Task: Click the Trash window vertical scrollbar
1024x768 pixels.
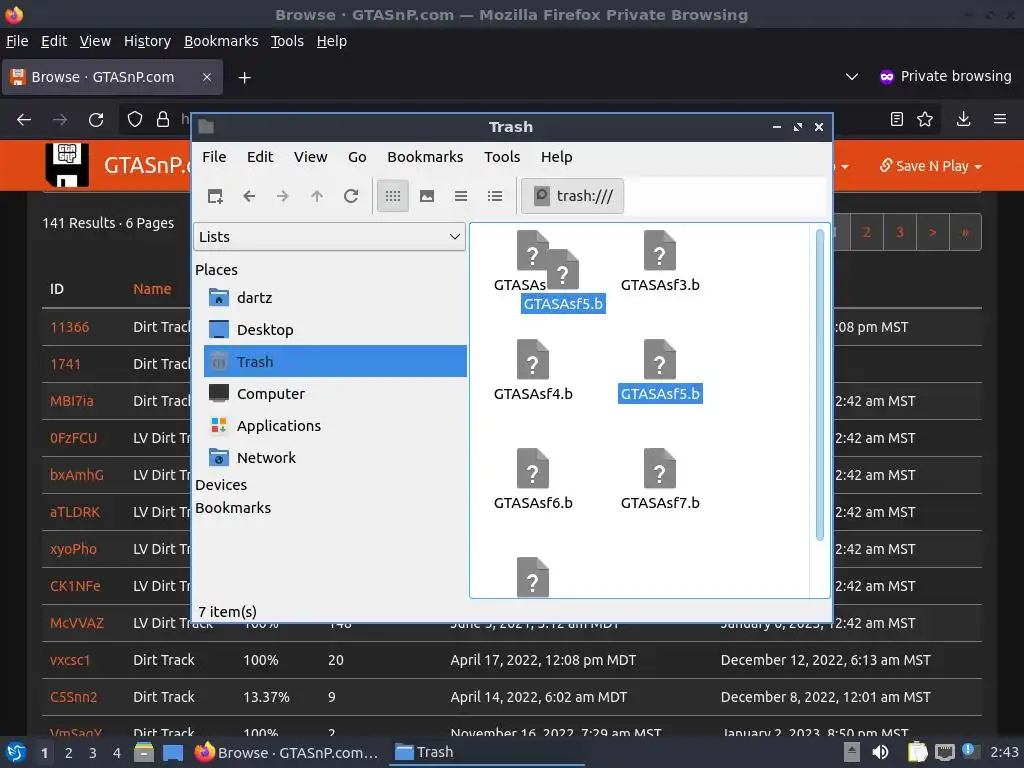Action: click(820, 385)
